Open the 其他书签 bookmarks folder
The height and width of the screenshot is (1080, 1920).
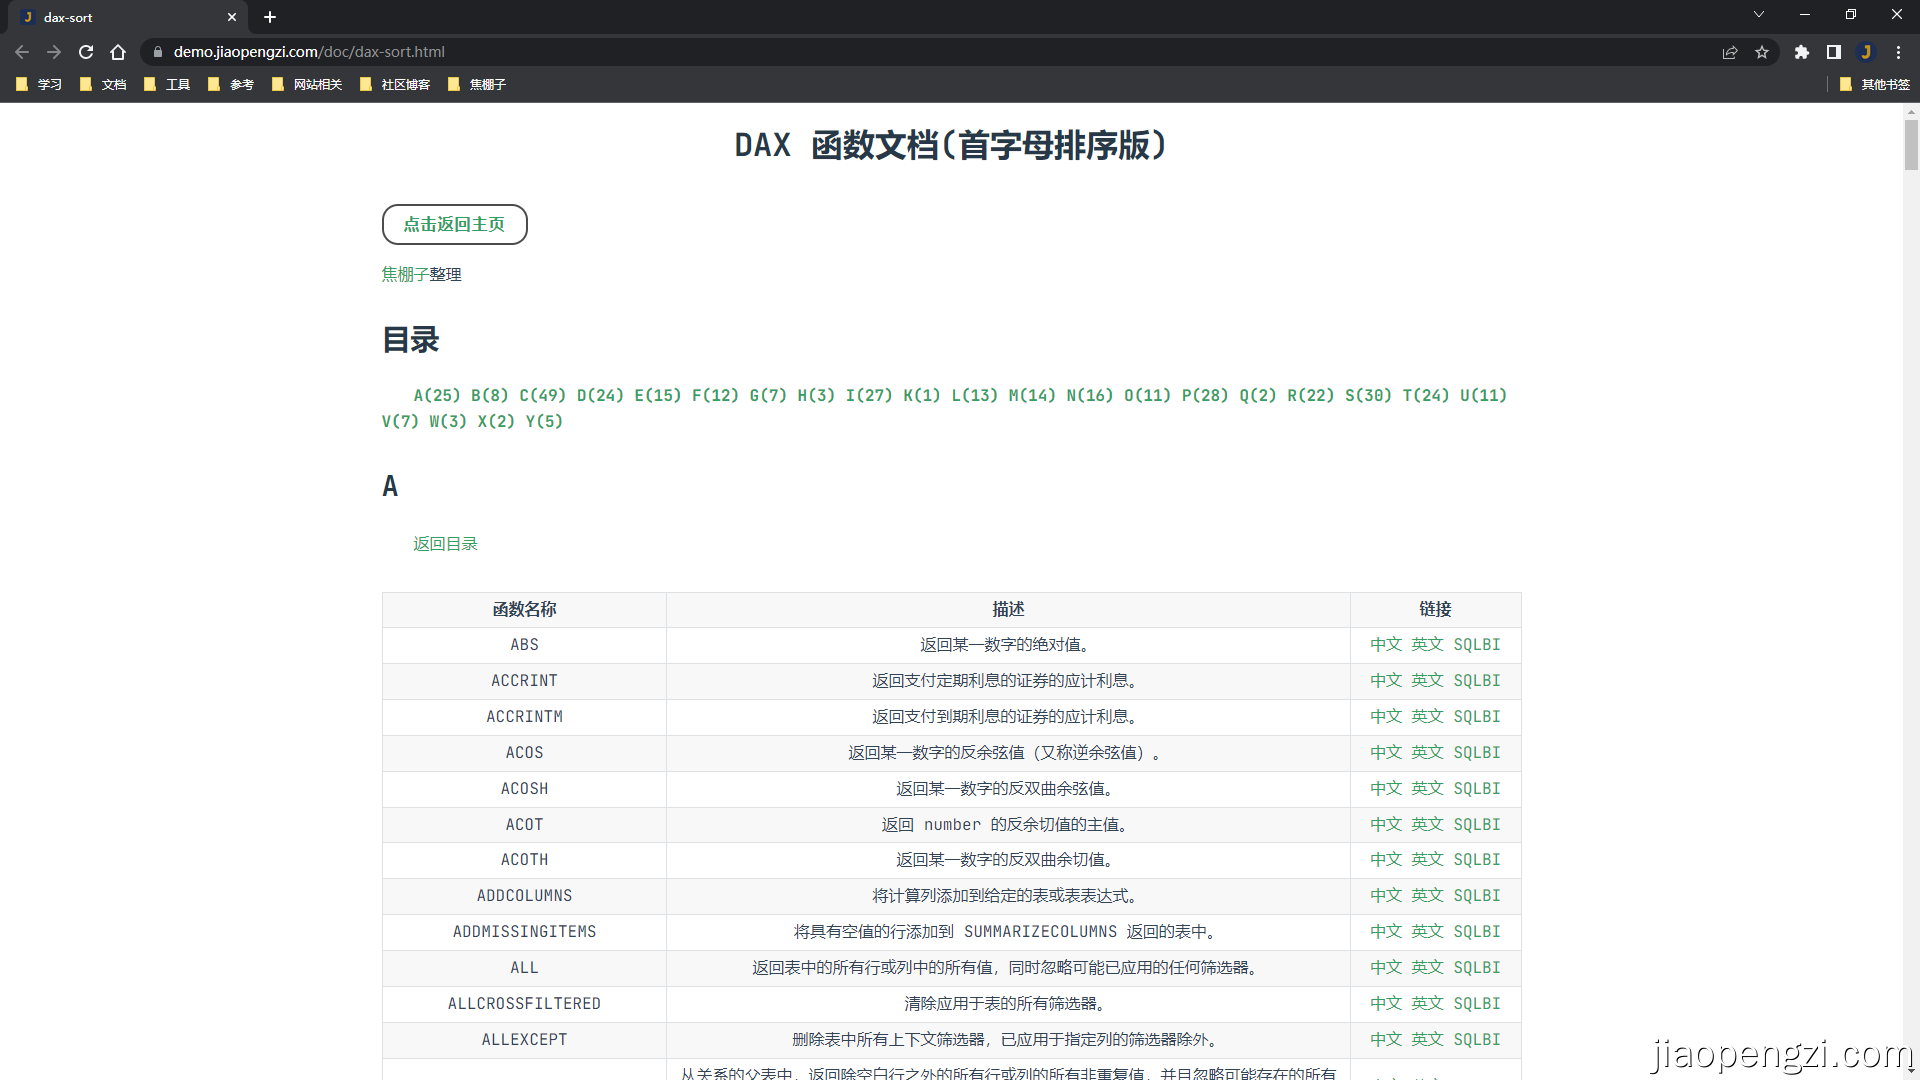pos(1875,84)
